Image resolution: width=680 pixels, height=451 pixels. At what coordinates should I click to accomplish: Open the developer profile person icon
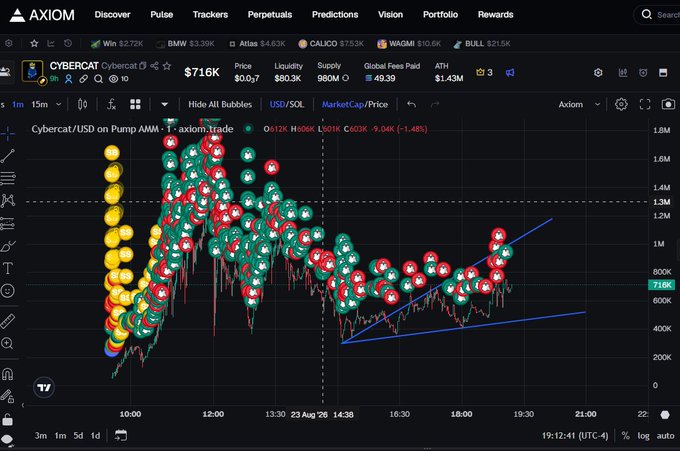tap(69, 79)
